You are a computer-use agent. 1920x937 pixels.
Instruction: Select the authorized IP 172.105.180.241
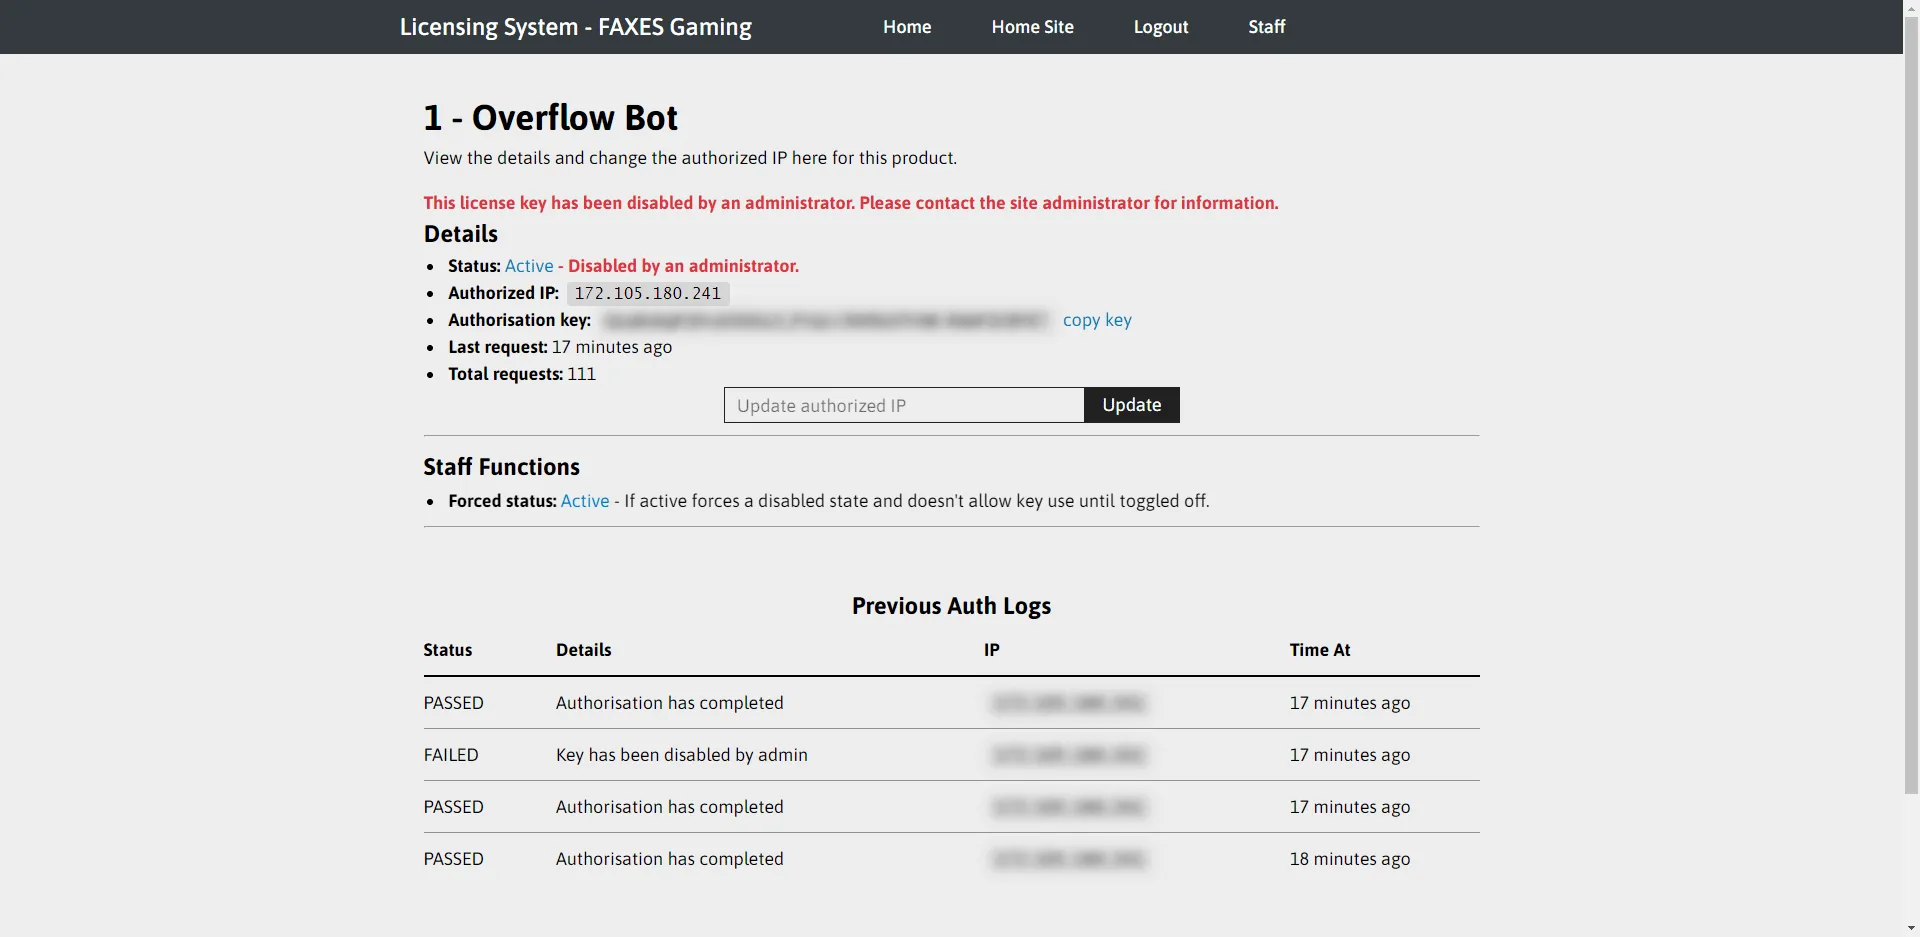click(x=647, y=293)
